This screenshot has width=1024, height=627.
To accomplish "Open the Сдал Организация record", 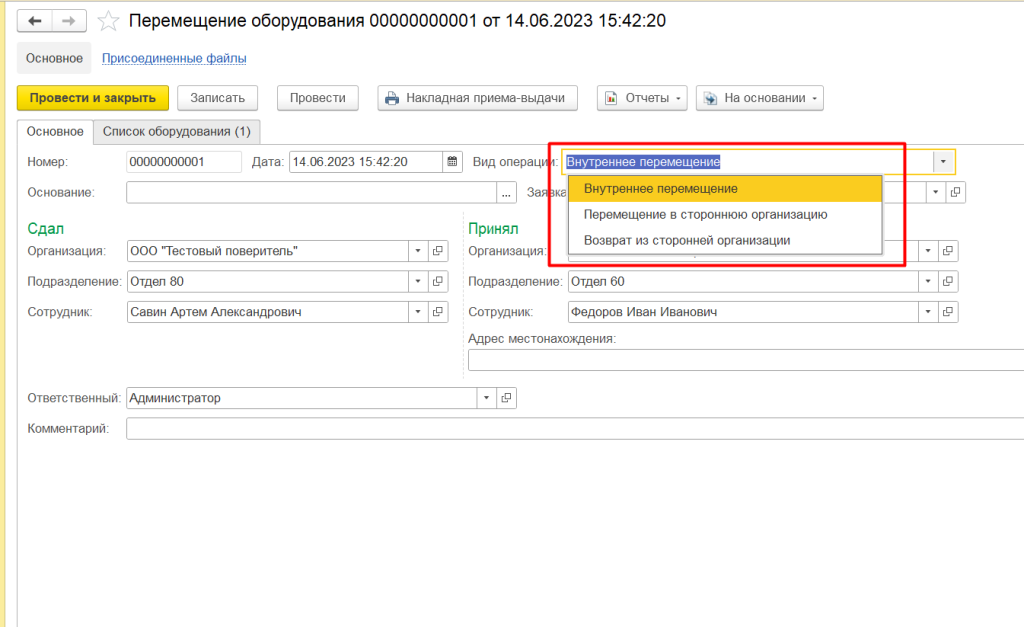I will point(438,251).
